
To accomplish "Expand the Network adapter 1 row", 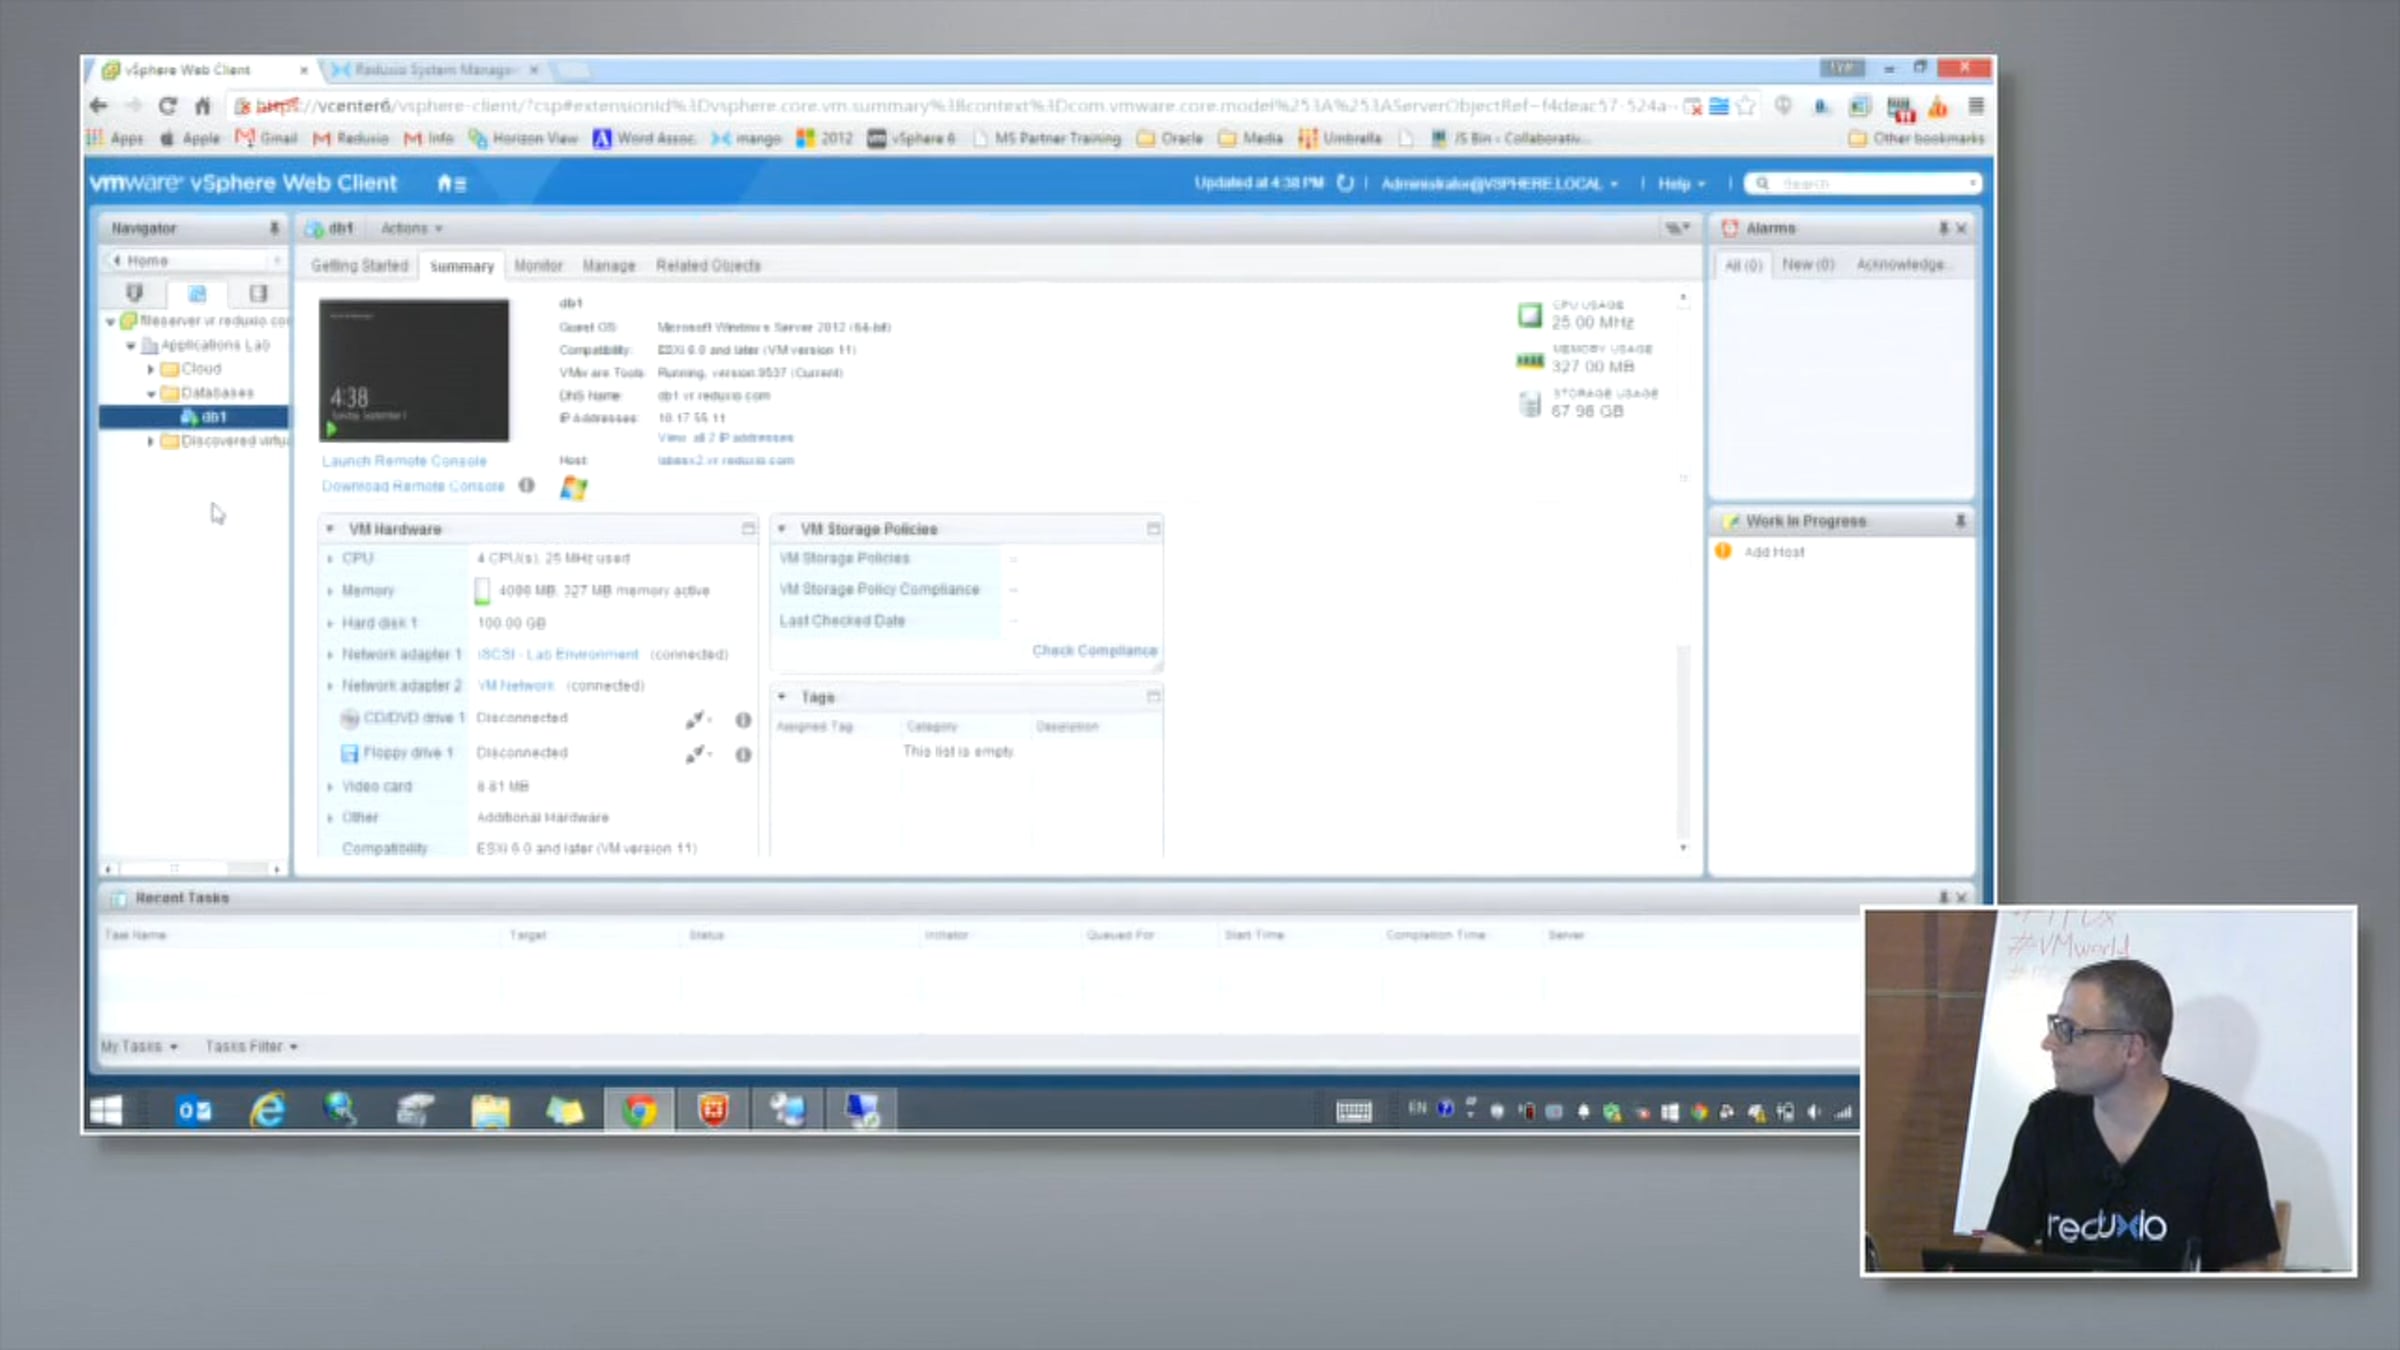I will tap(330, 655).
